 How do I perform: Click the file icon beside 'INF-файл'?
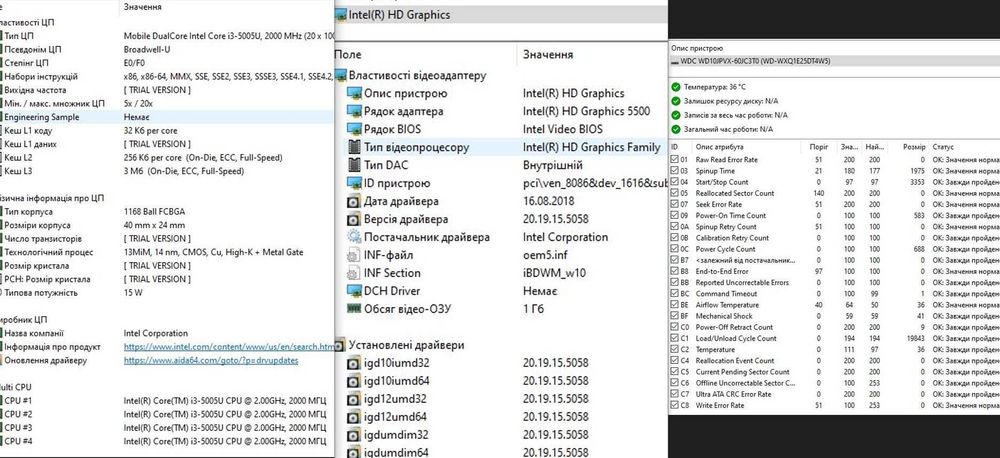(x=354, y=255)
